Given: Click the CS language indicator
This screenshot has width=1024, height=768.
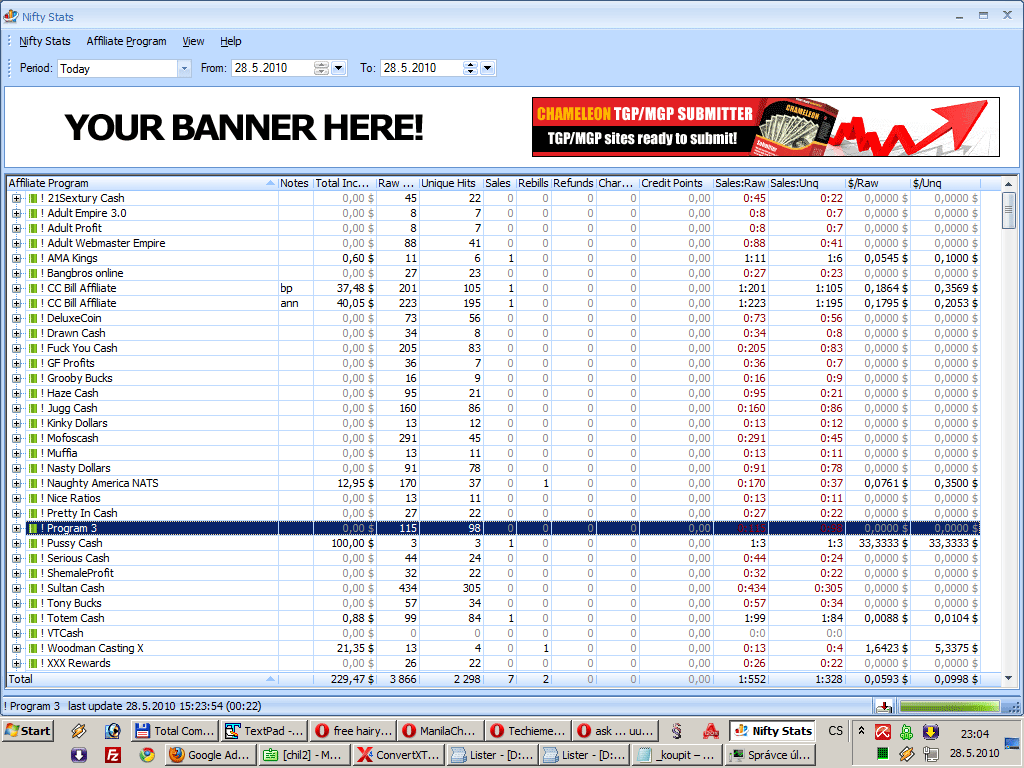Looking at the screenshot, I should click(x=835, y=731).
